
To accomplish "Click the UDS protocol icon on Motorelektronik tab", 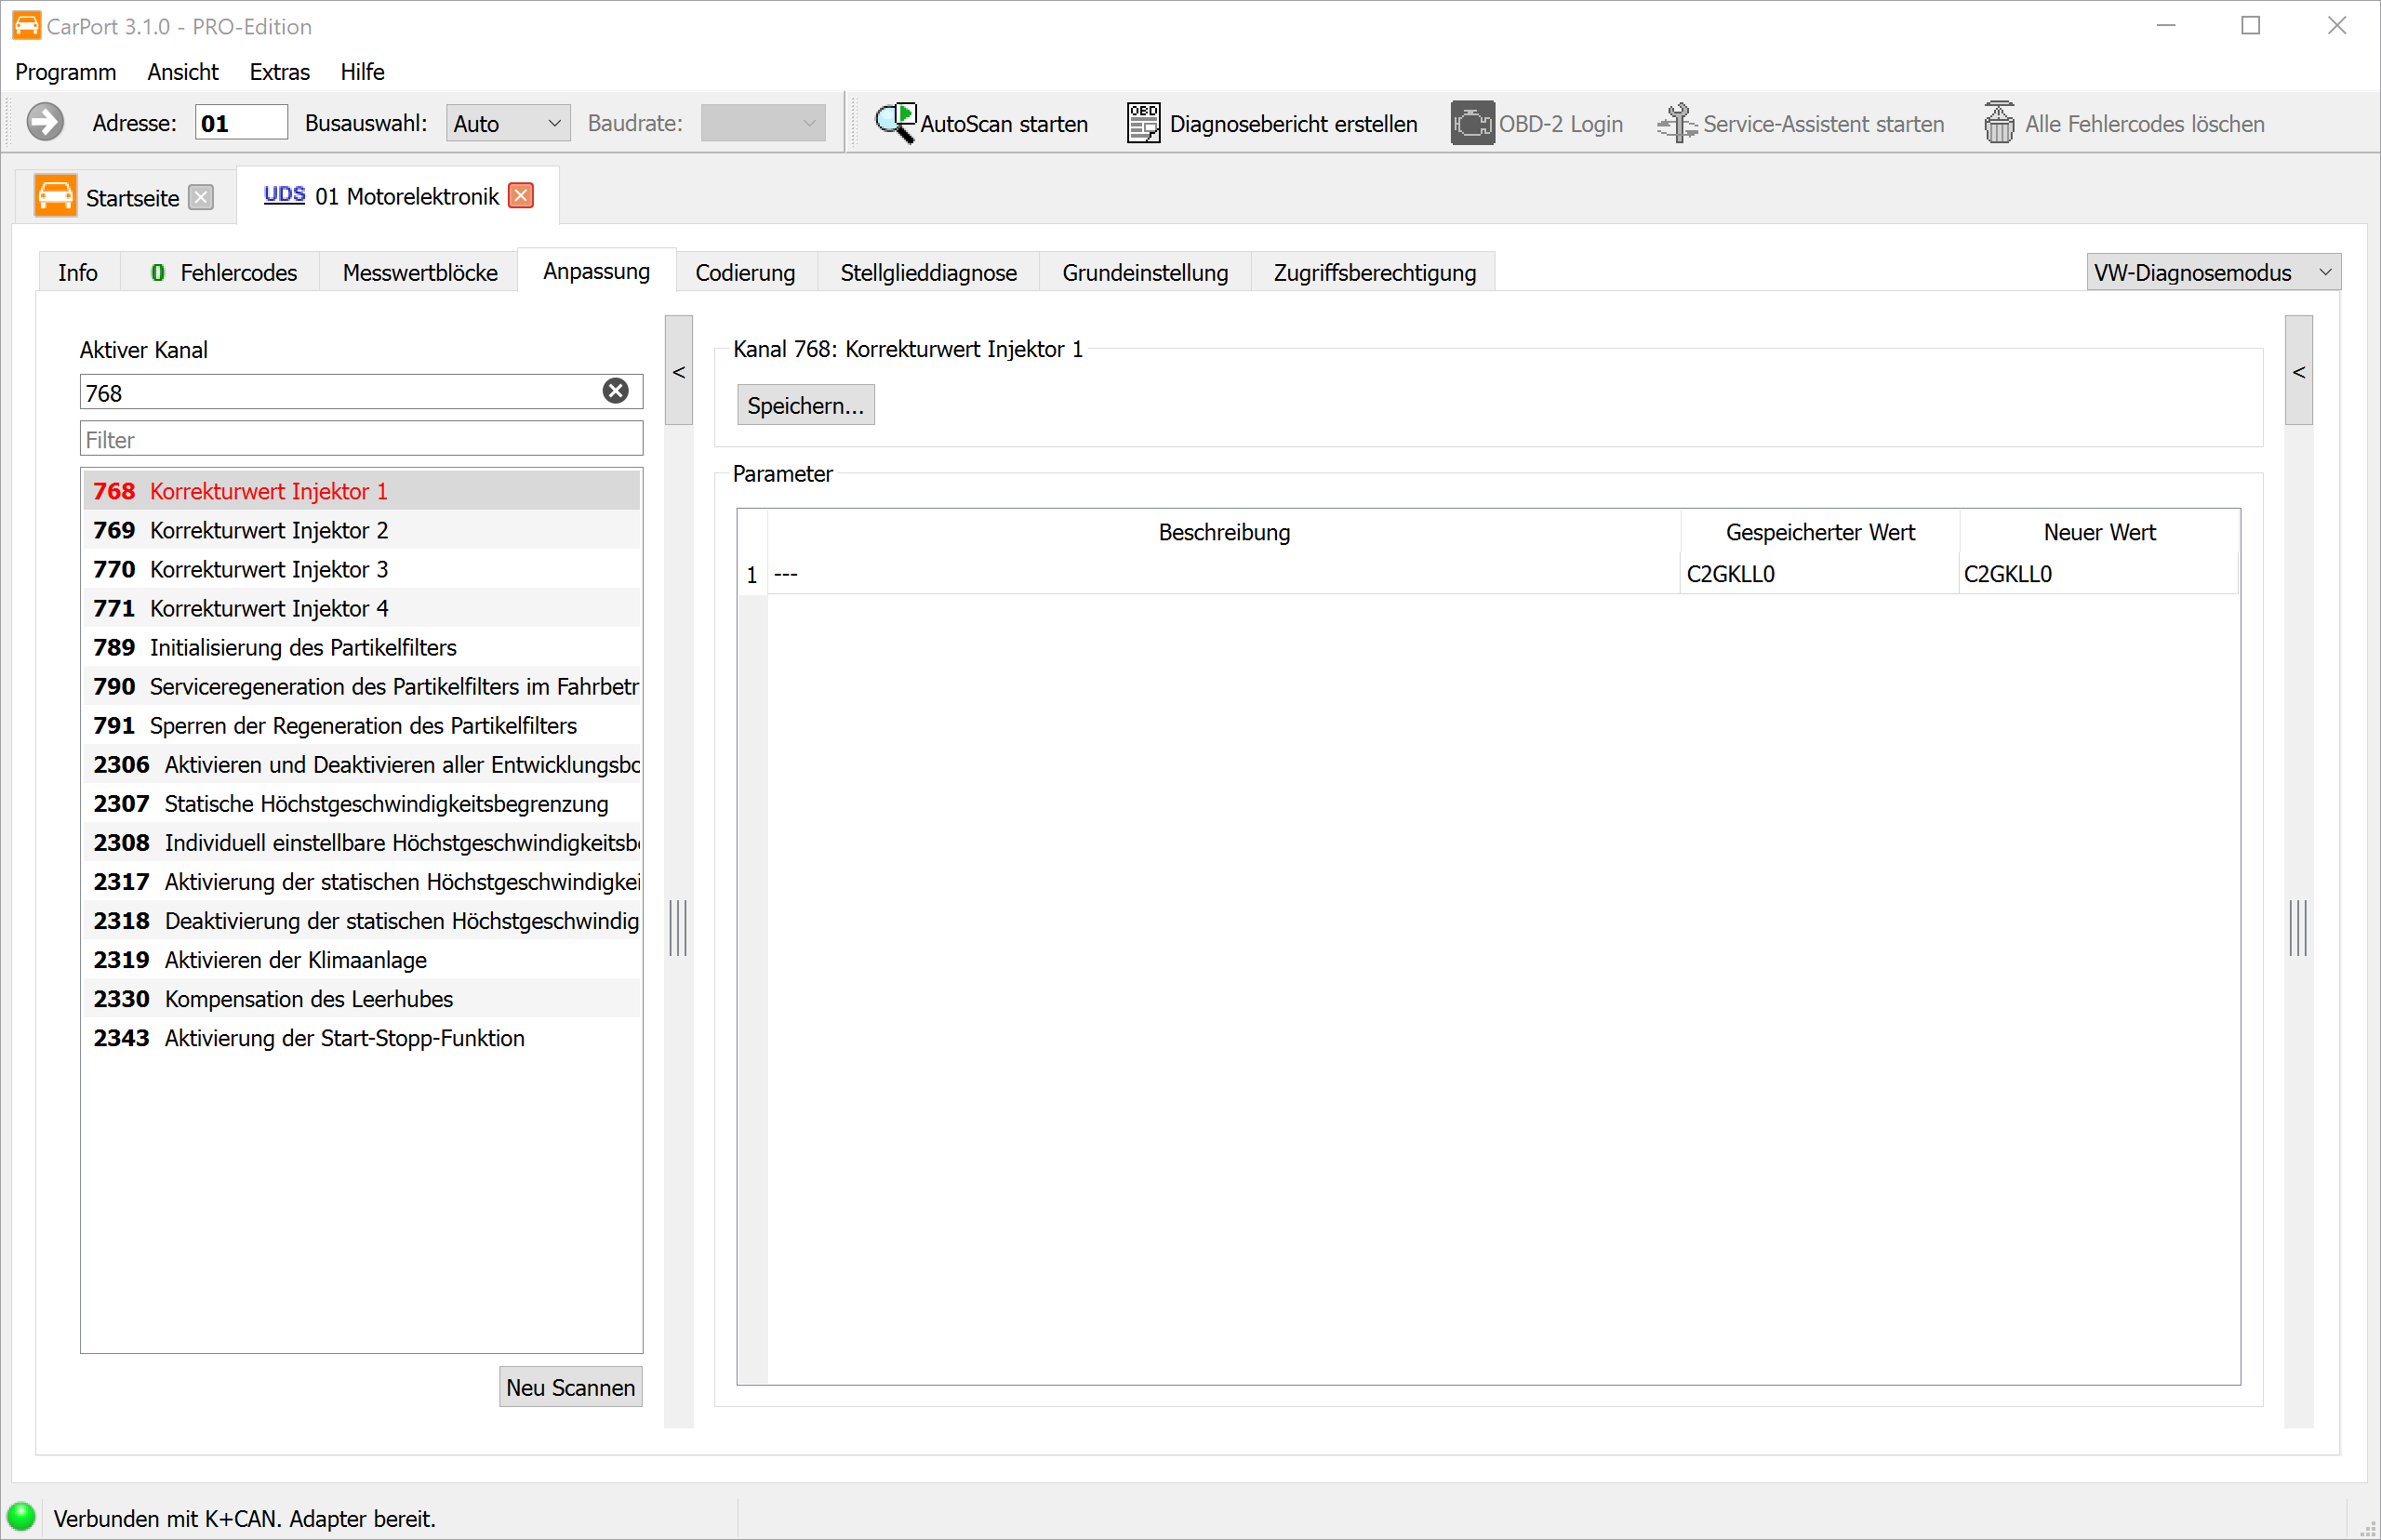I will click(284, 194).
